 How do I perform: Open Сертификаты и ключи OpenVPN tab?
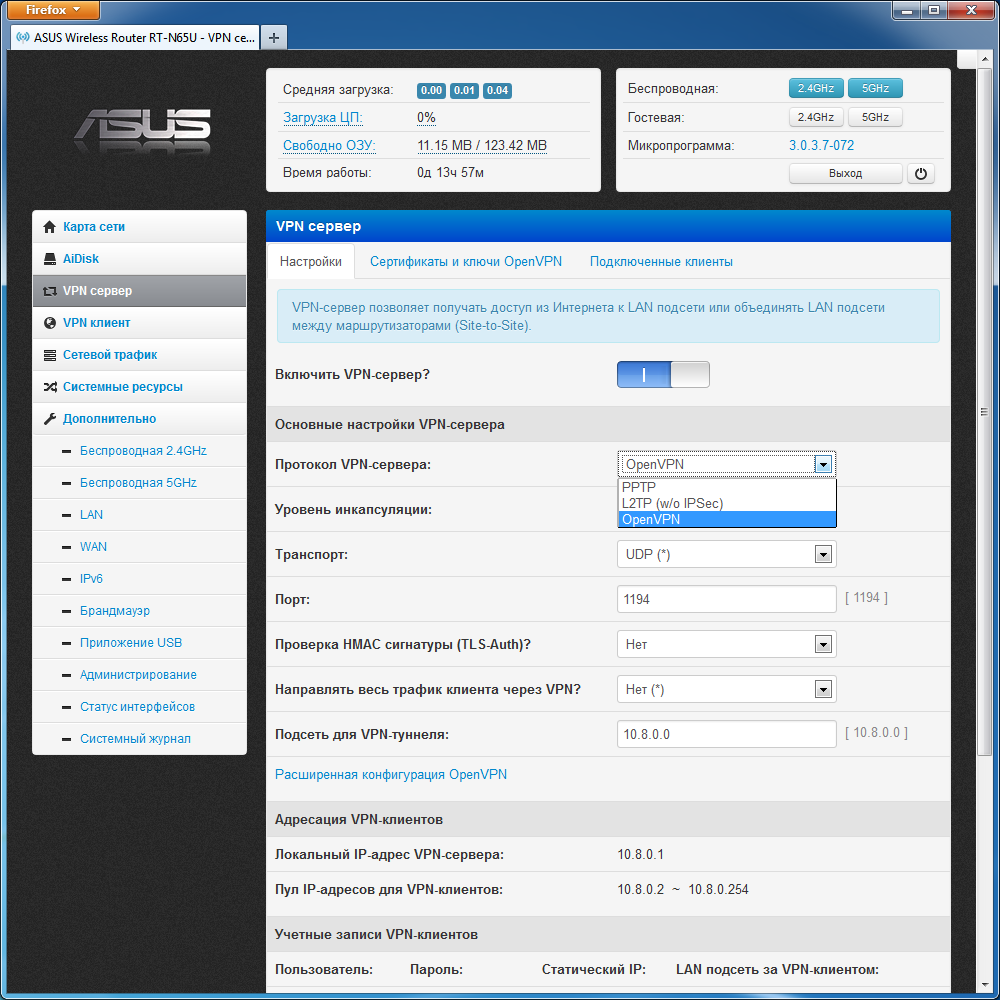click(x=466, y=261)
